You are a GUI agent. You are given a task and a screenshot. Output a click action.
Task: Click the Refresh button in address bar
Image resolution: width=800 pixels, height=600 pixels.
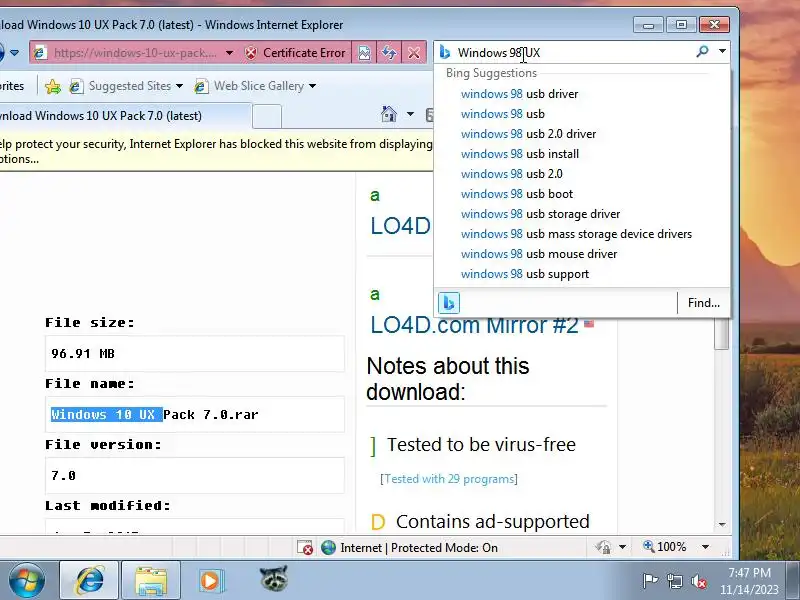pyautogui.click(x=389, y=53)
